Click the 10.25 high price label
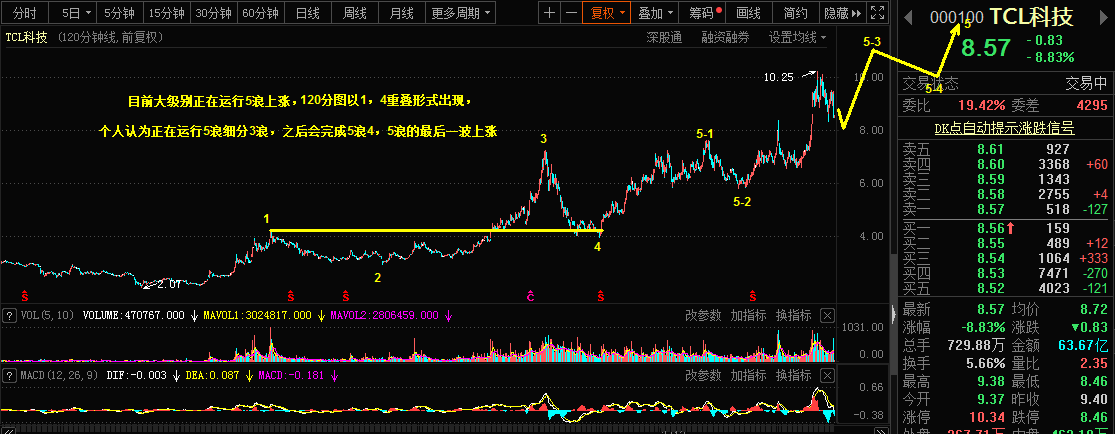This screenshot has width=1115, height=434. coord(778,78)
